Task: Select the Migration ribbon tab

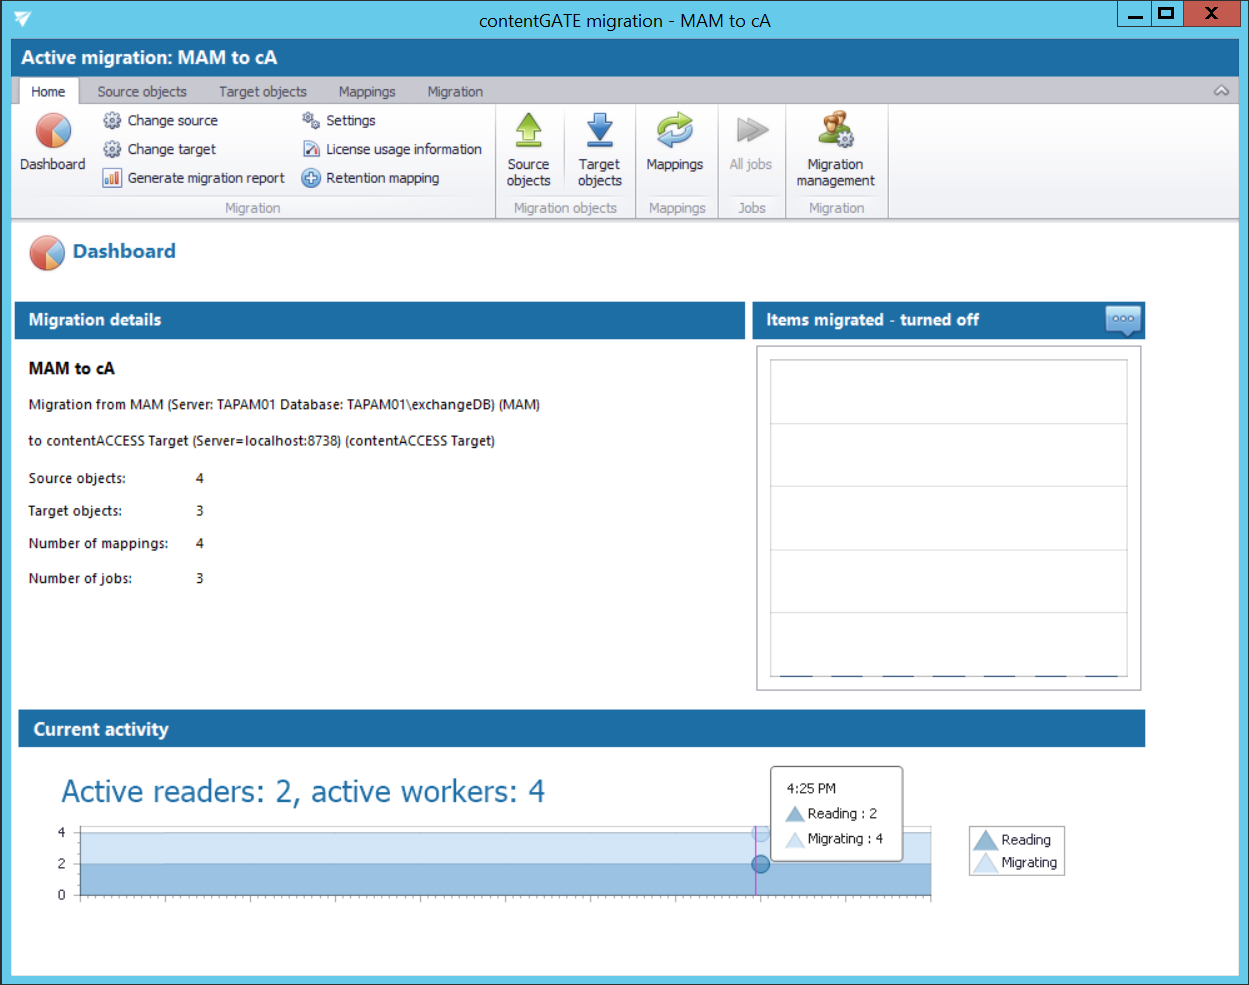Action: 455,91
